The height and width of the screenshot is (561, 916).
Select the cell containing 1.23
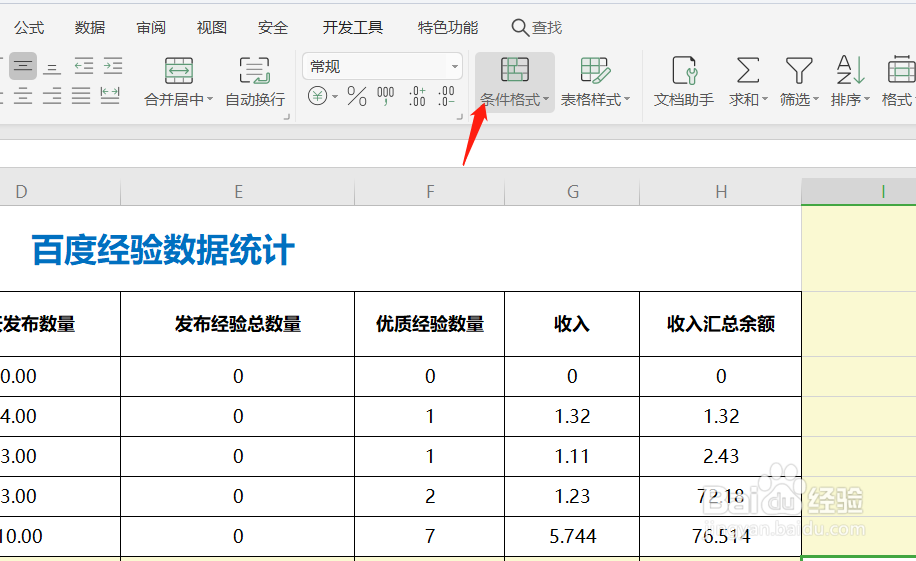pos(572,496)
